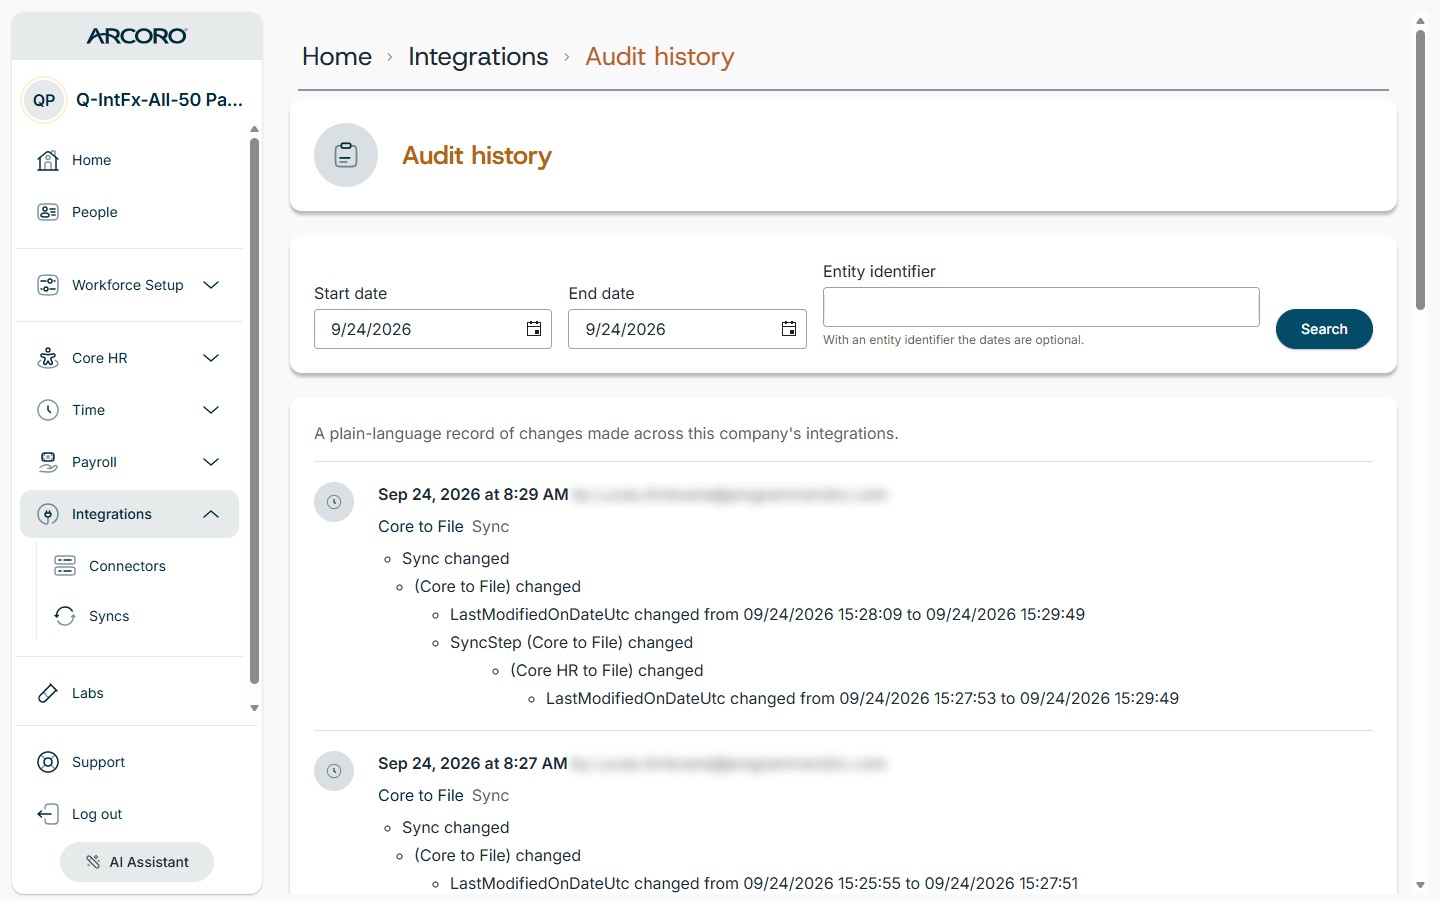Click the Search button
Image resolution: width=1440 pixels, height=900 pixels.
[x=1324, y=329]
